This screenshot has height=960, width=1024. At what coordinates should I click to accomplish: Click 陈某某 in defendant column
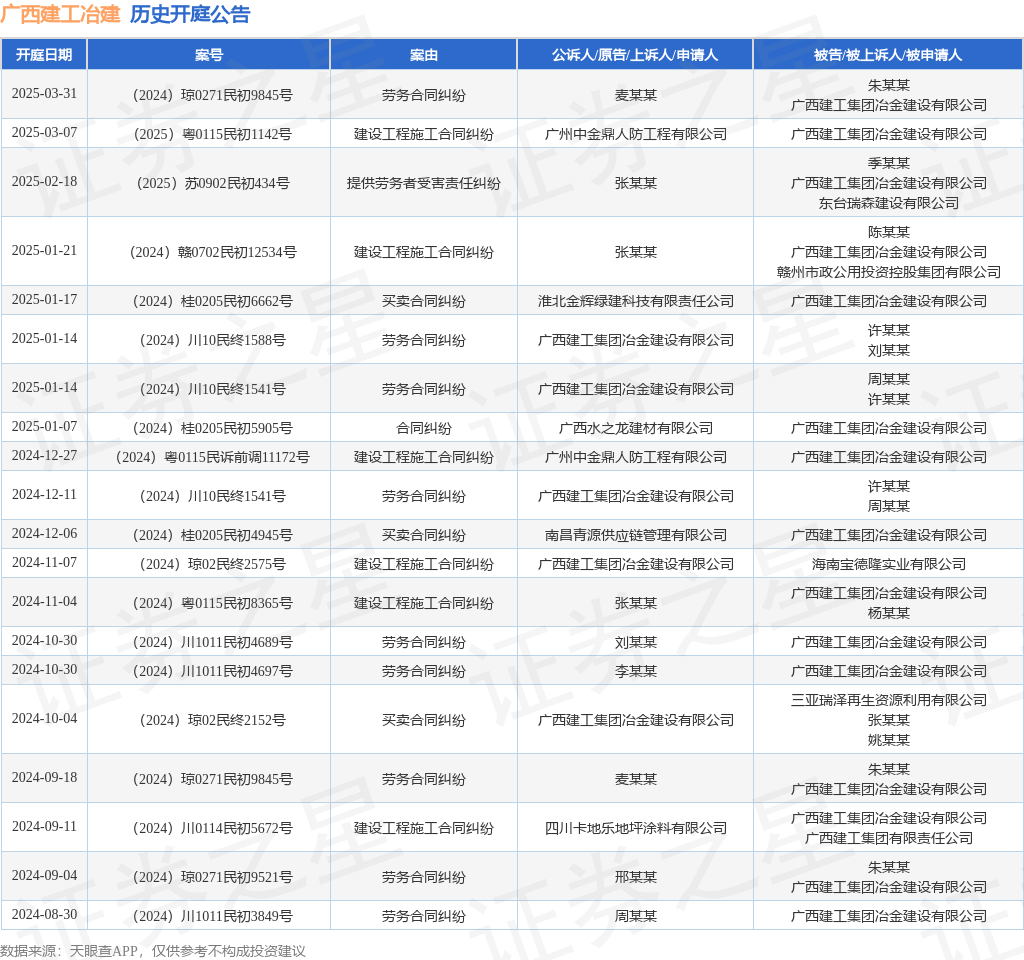[x=889, y=232]
